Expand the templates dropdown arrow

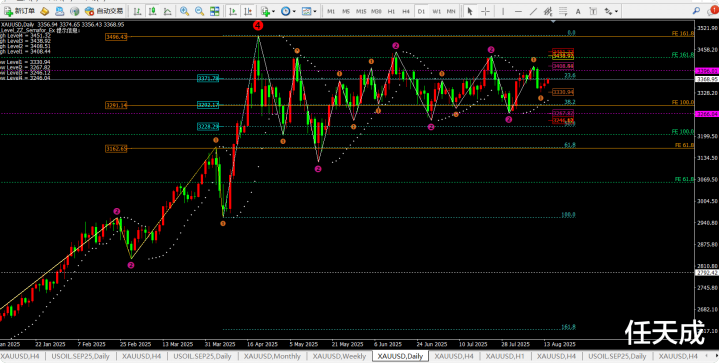pos(315,11)
